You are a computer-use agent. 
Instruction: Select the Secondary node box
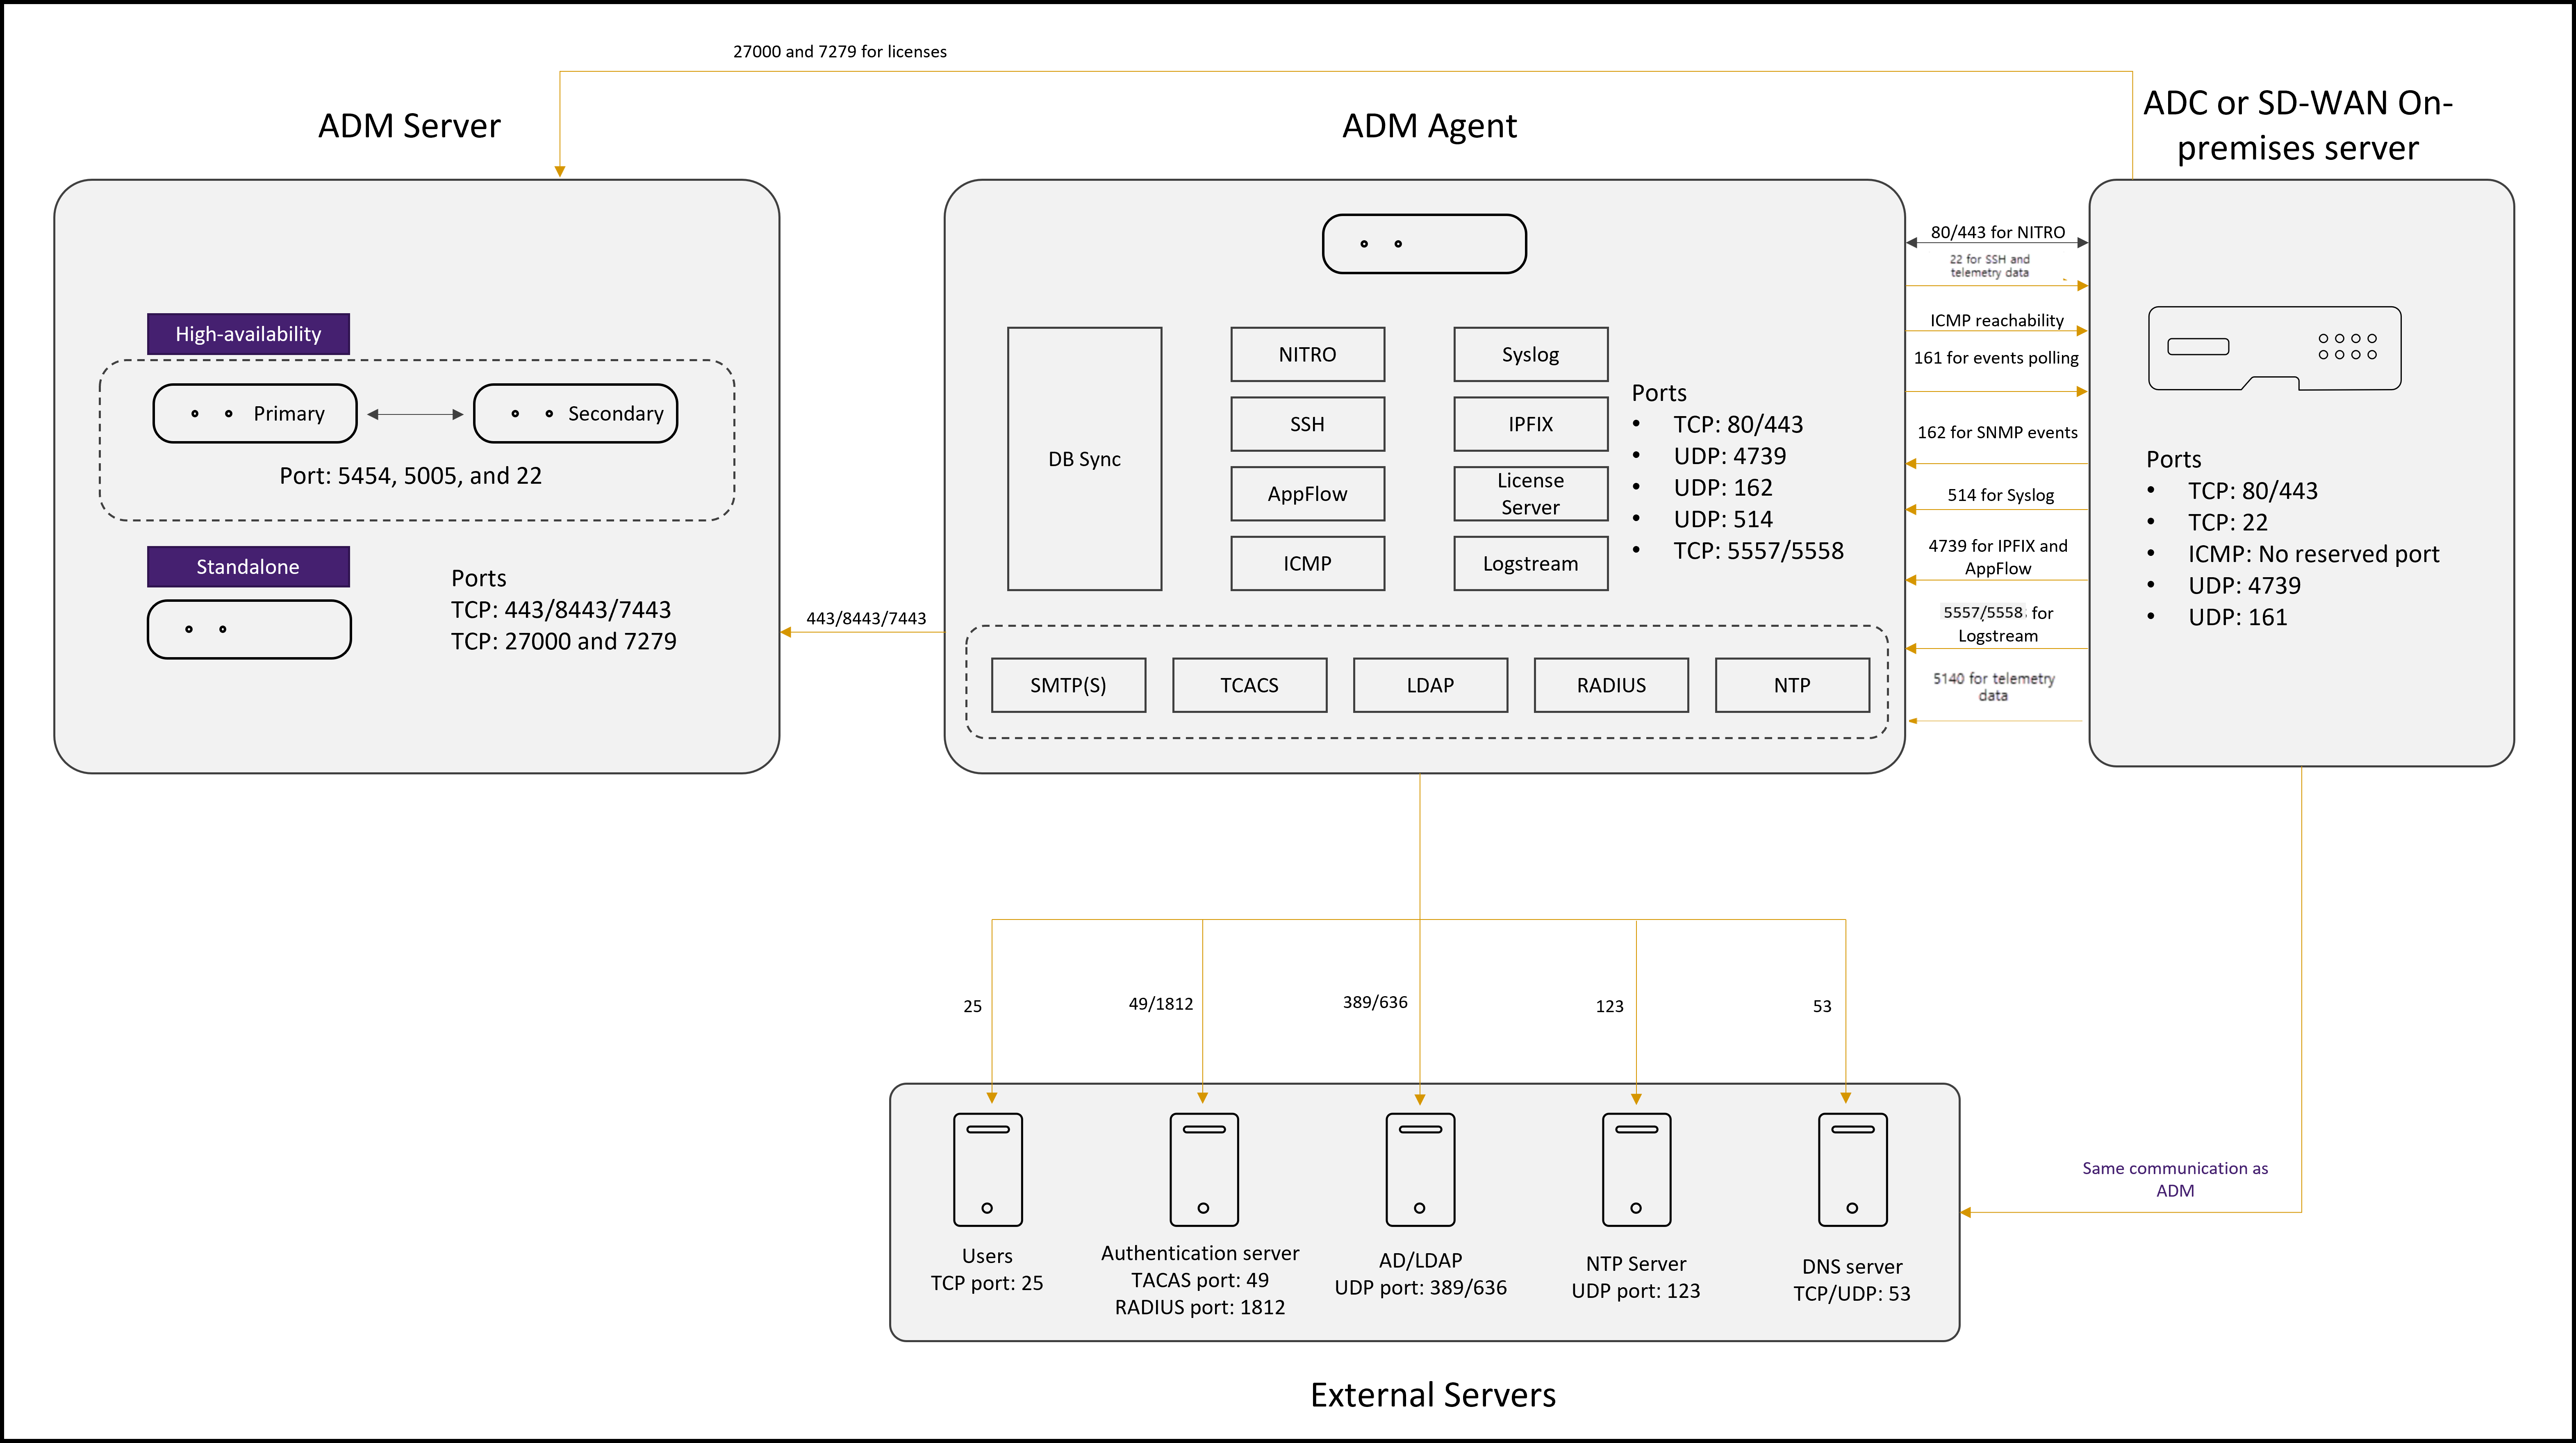(x=575, y=413)
